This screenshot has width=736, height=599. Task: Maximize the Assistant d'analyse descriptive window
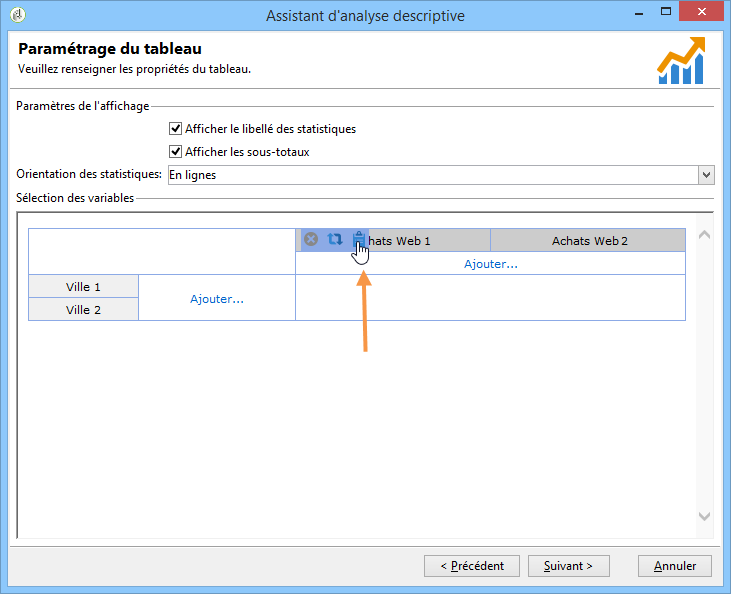click(666, 12)
